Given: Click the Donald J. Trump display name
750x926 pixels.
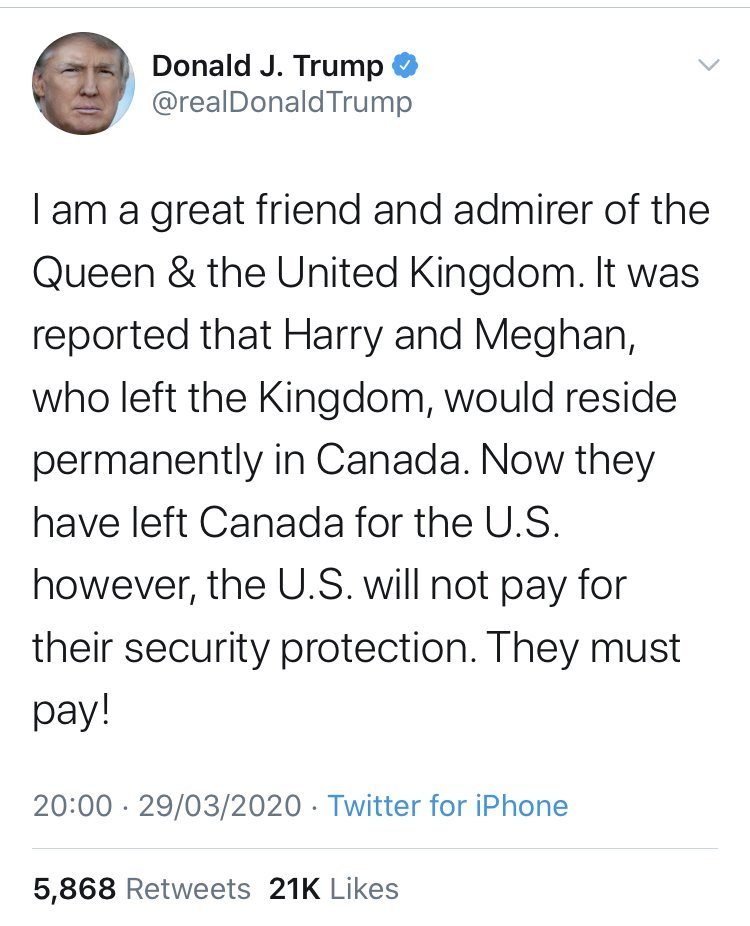Looking at the screenshot, I should 267,66.
